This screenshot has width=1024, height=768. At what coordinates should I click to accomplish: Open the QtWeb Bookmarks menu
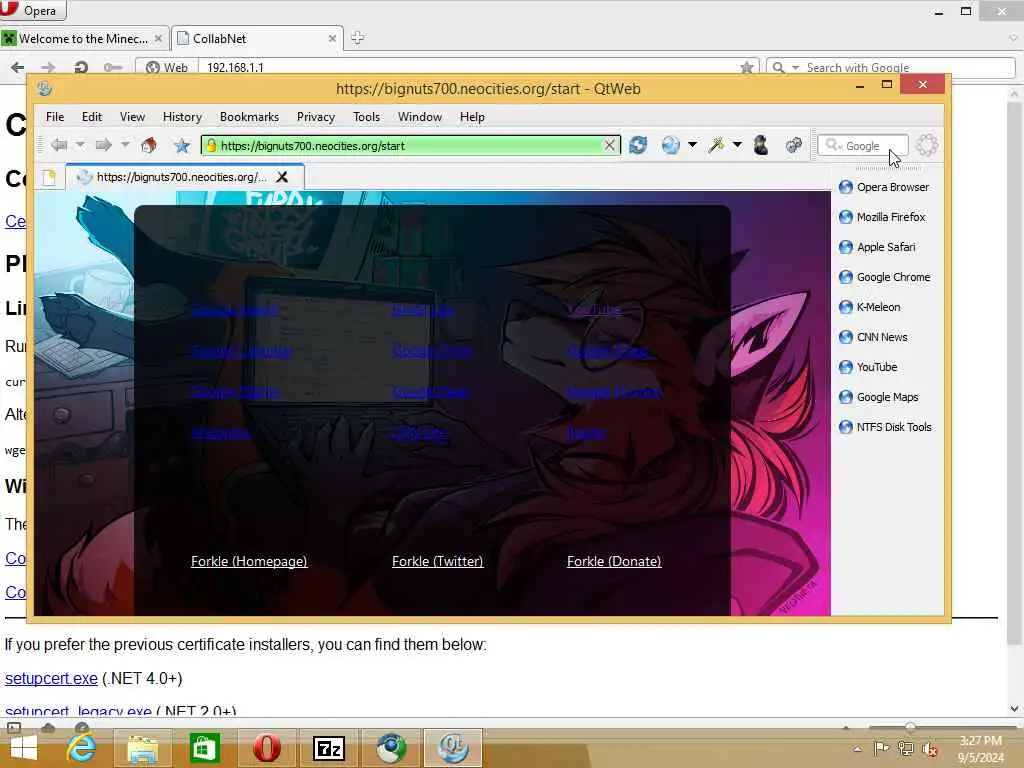(249, 117)
